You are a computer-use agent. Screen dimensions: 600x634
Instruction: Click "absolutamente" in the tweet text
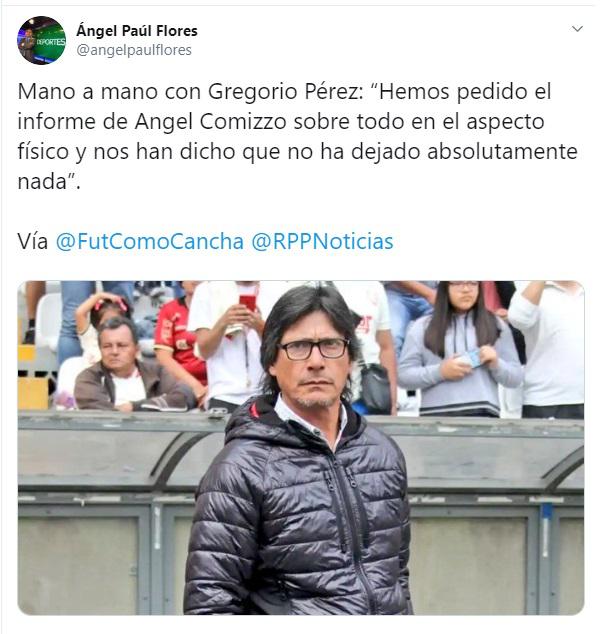click(502, 151)
